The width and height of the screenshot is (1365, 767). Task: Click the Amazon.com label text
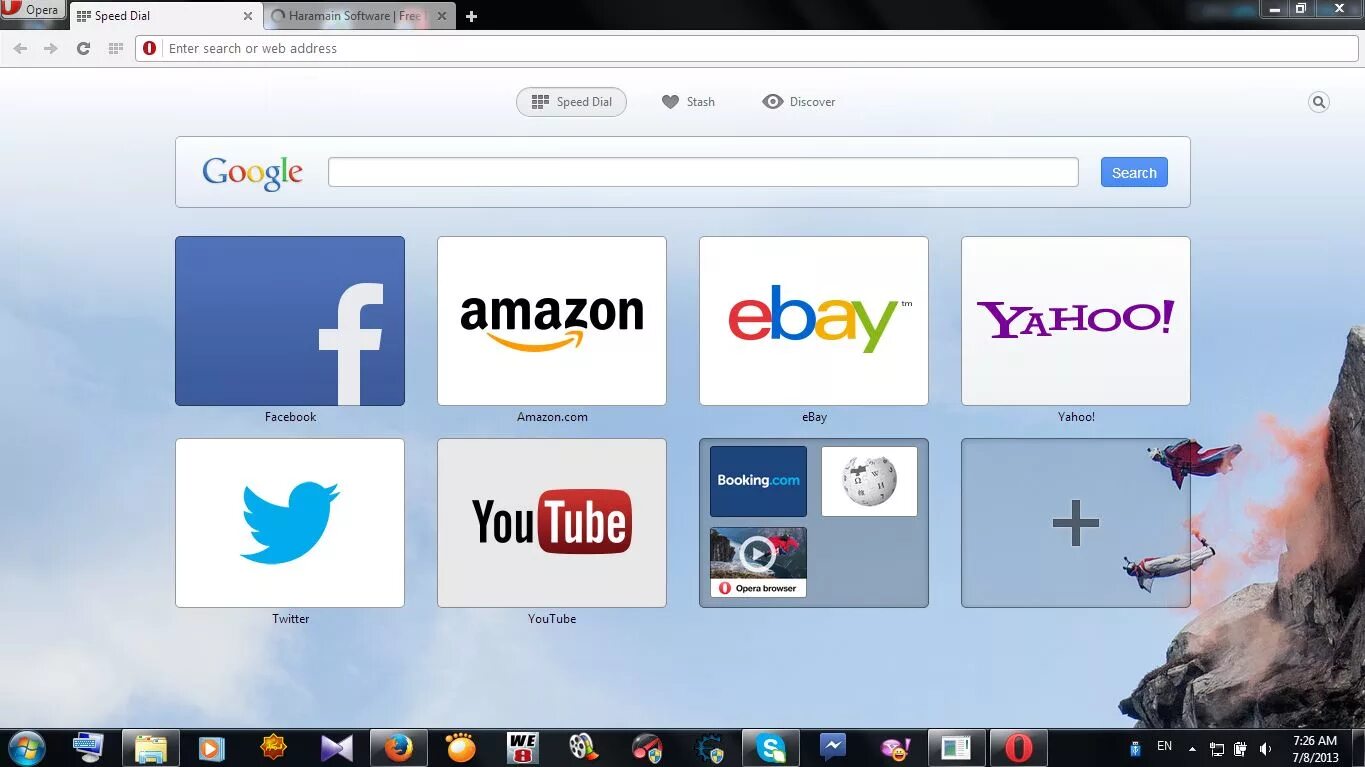552,417
